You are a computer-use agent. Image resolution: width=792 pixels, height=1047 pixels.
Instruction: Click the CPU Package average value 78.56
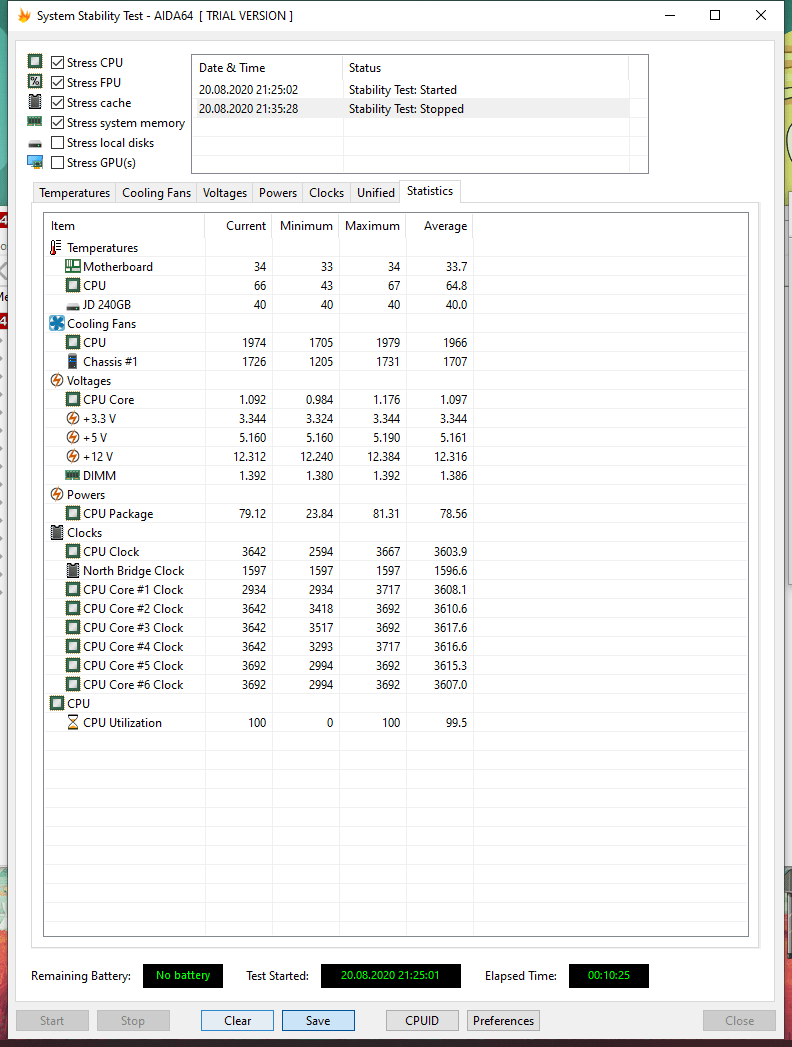tap(453, 513)
